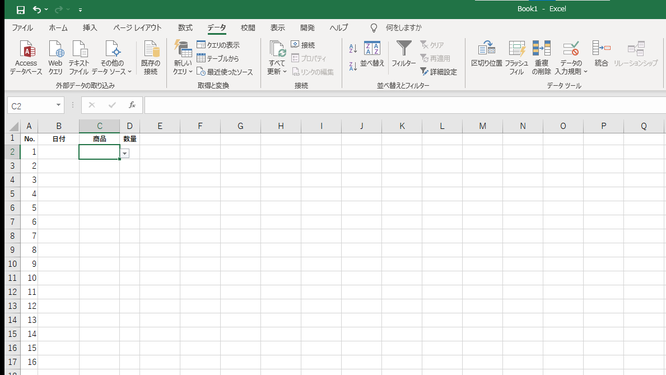Click the 区切り位置 icon
This screenshot has height=375, width=666.
tap(486, 54)
